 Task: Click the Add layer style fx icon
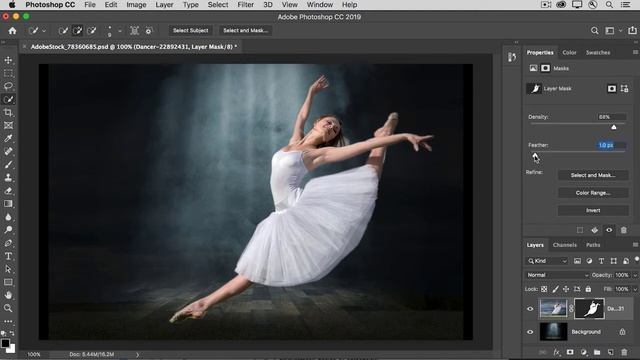(x=557, y=352)
